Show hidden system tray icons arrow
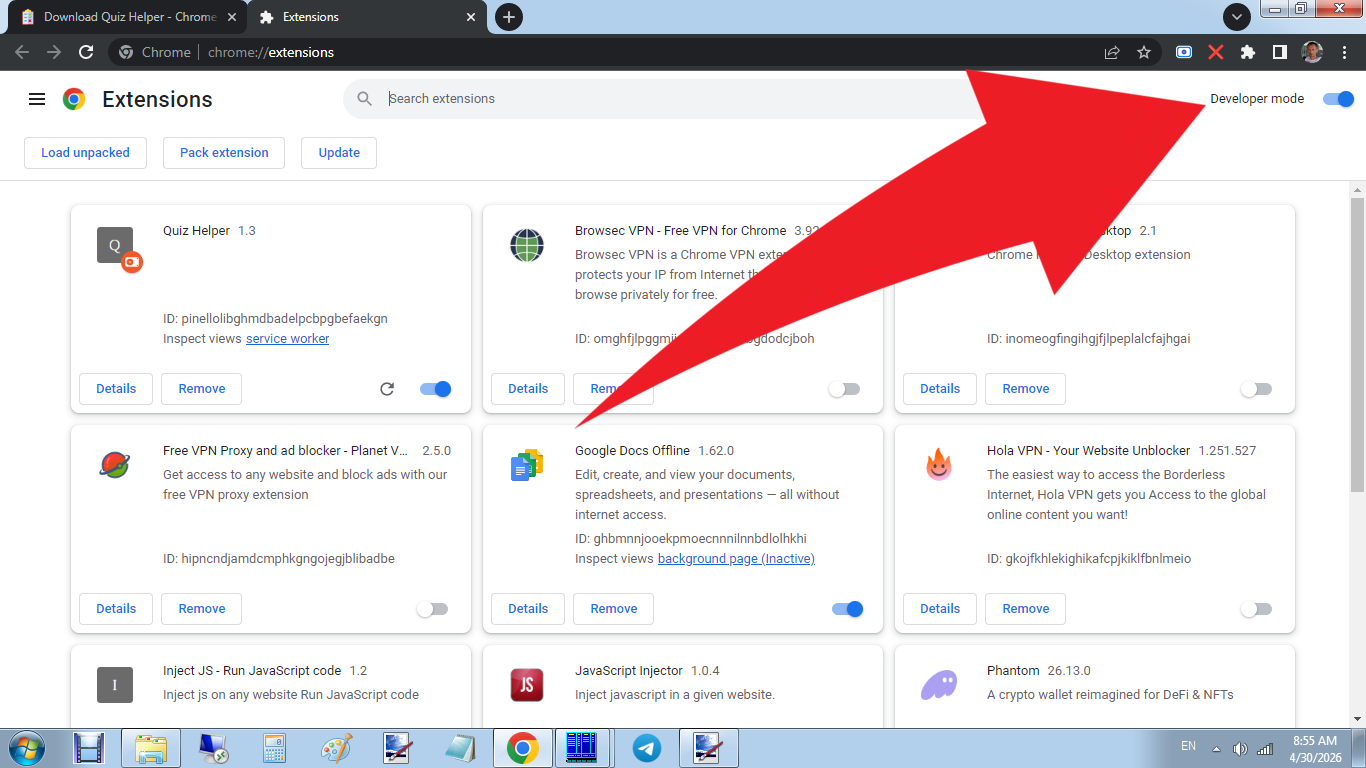The height and width of the screenshot is (768, 1366). point(1216,749)
